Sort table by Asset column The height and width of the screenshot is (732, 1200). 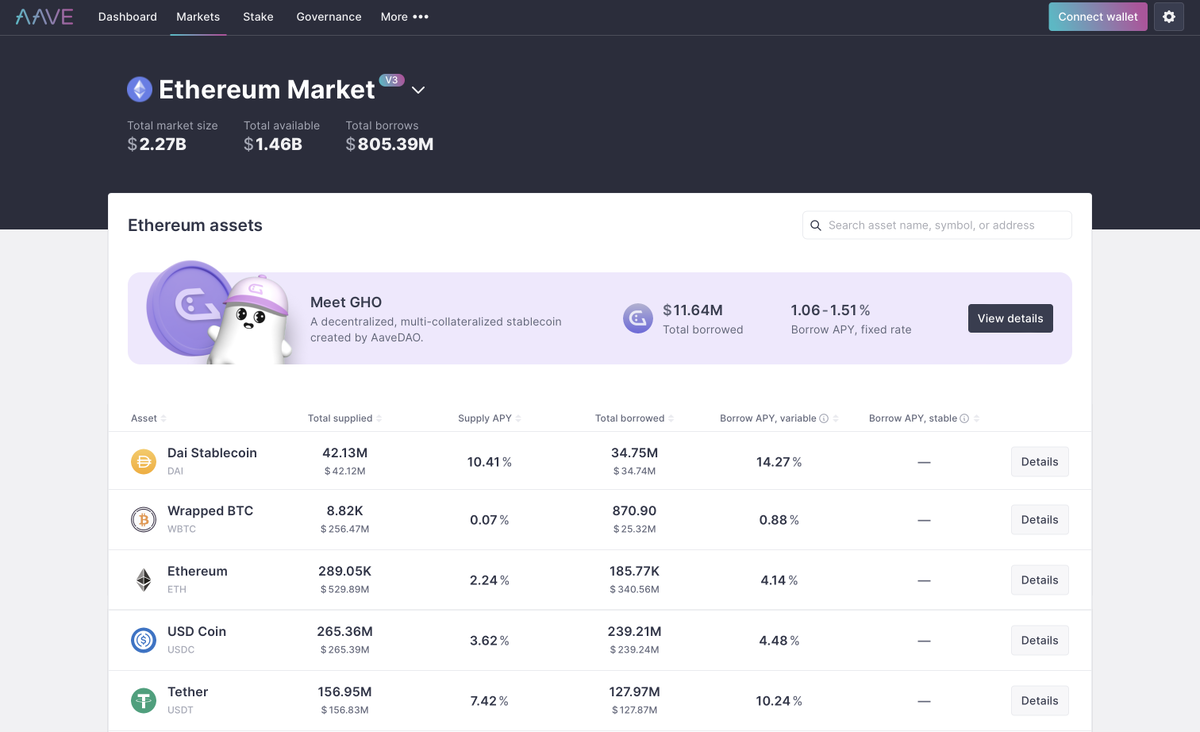(x=149, y=419)
